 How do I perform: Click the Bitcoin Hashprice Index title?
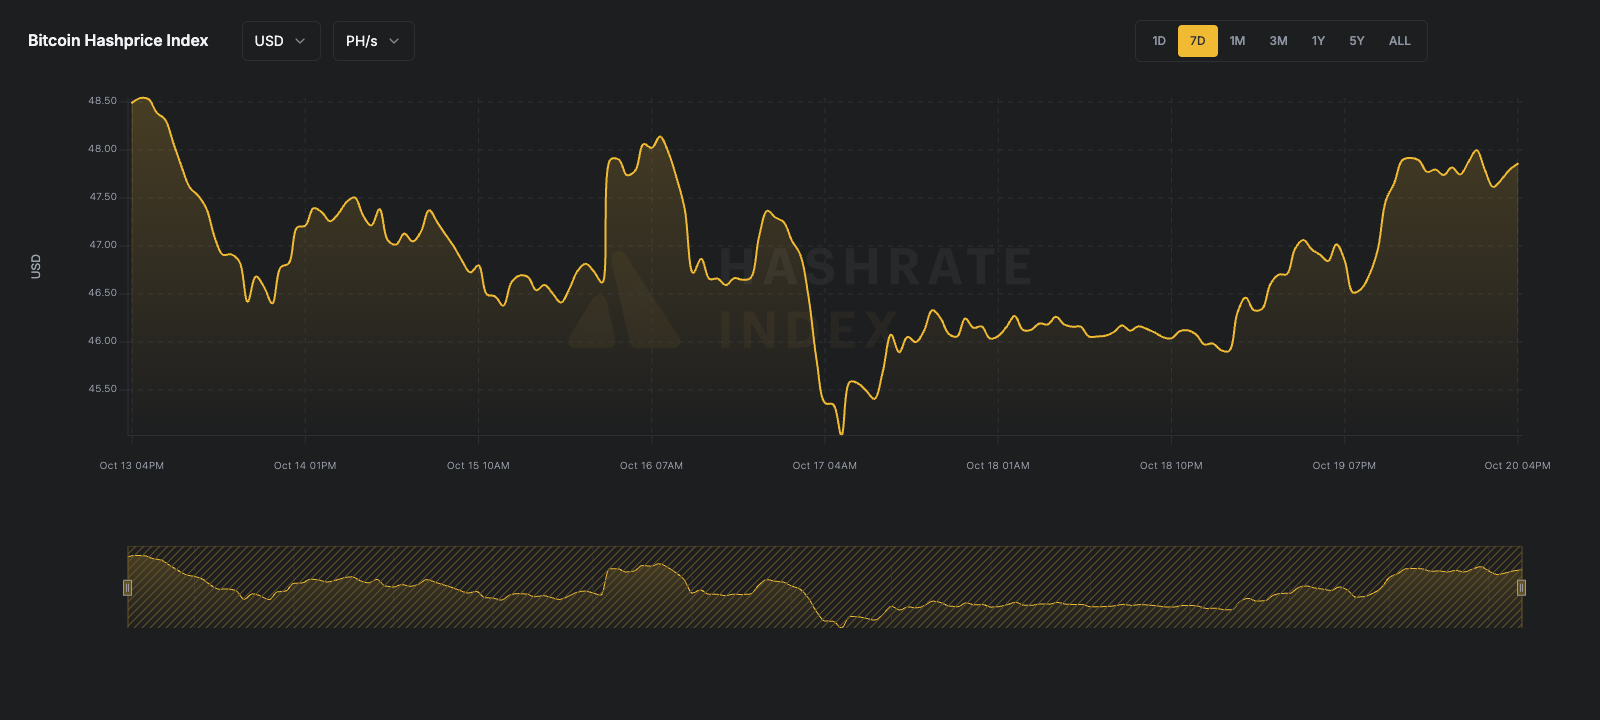(118, 41)
